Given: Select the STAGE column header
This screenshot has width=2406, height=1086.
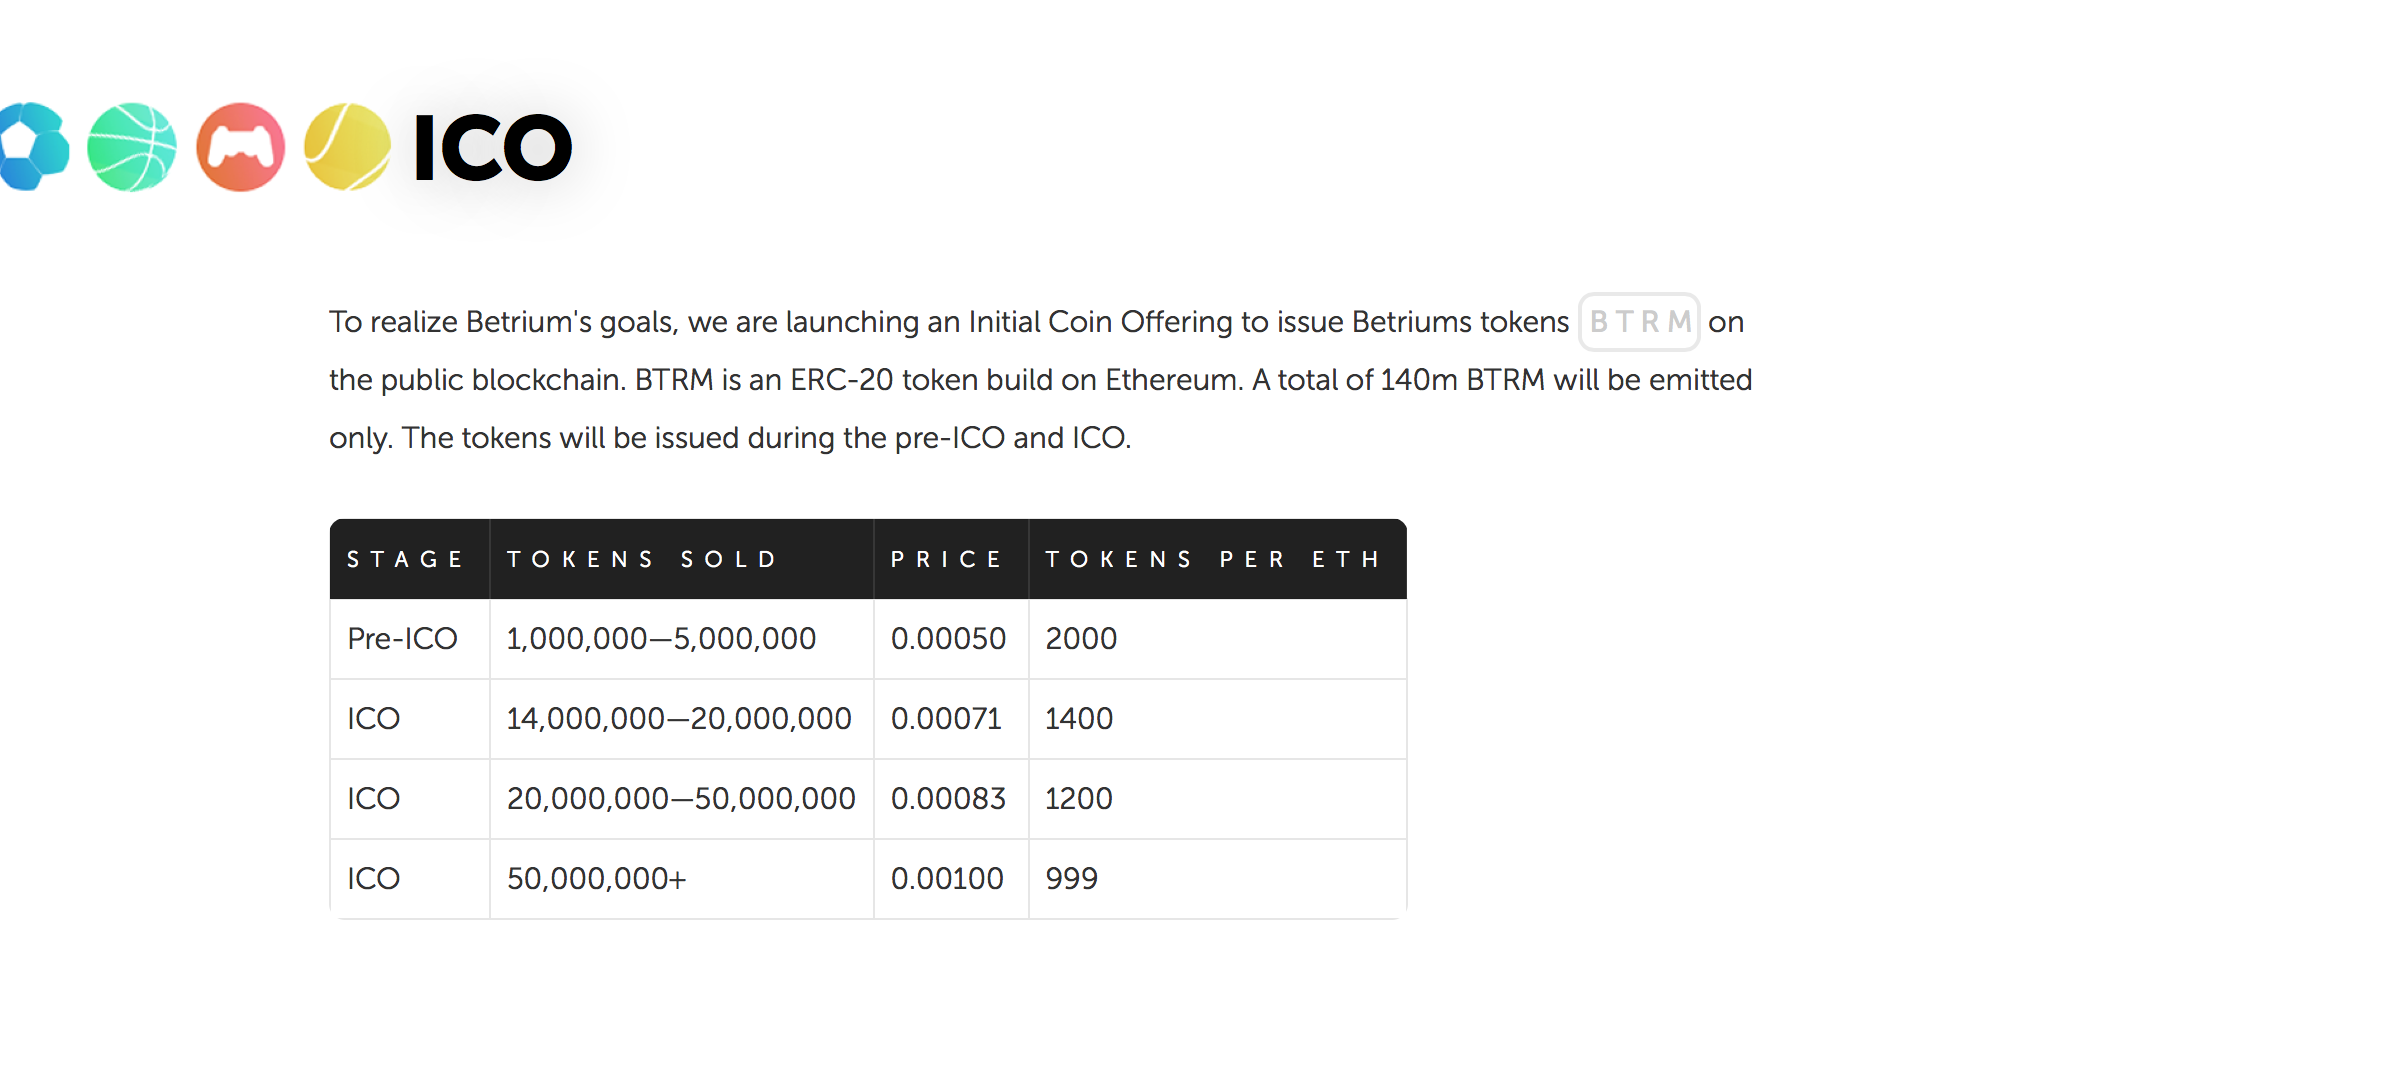Looking at the screenshot, I should click(x=406, y=559).
